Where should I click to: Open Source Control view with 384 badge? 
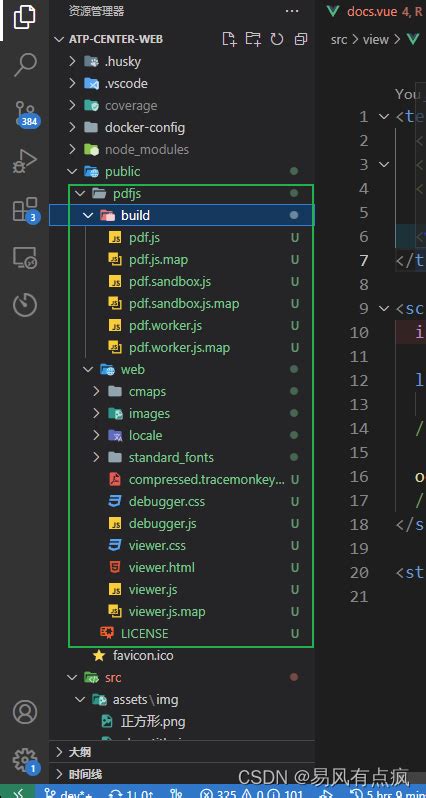tap(25, 113)
